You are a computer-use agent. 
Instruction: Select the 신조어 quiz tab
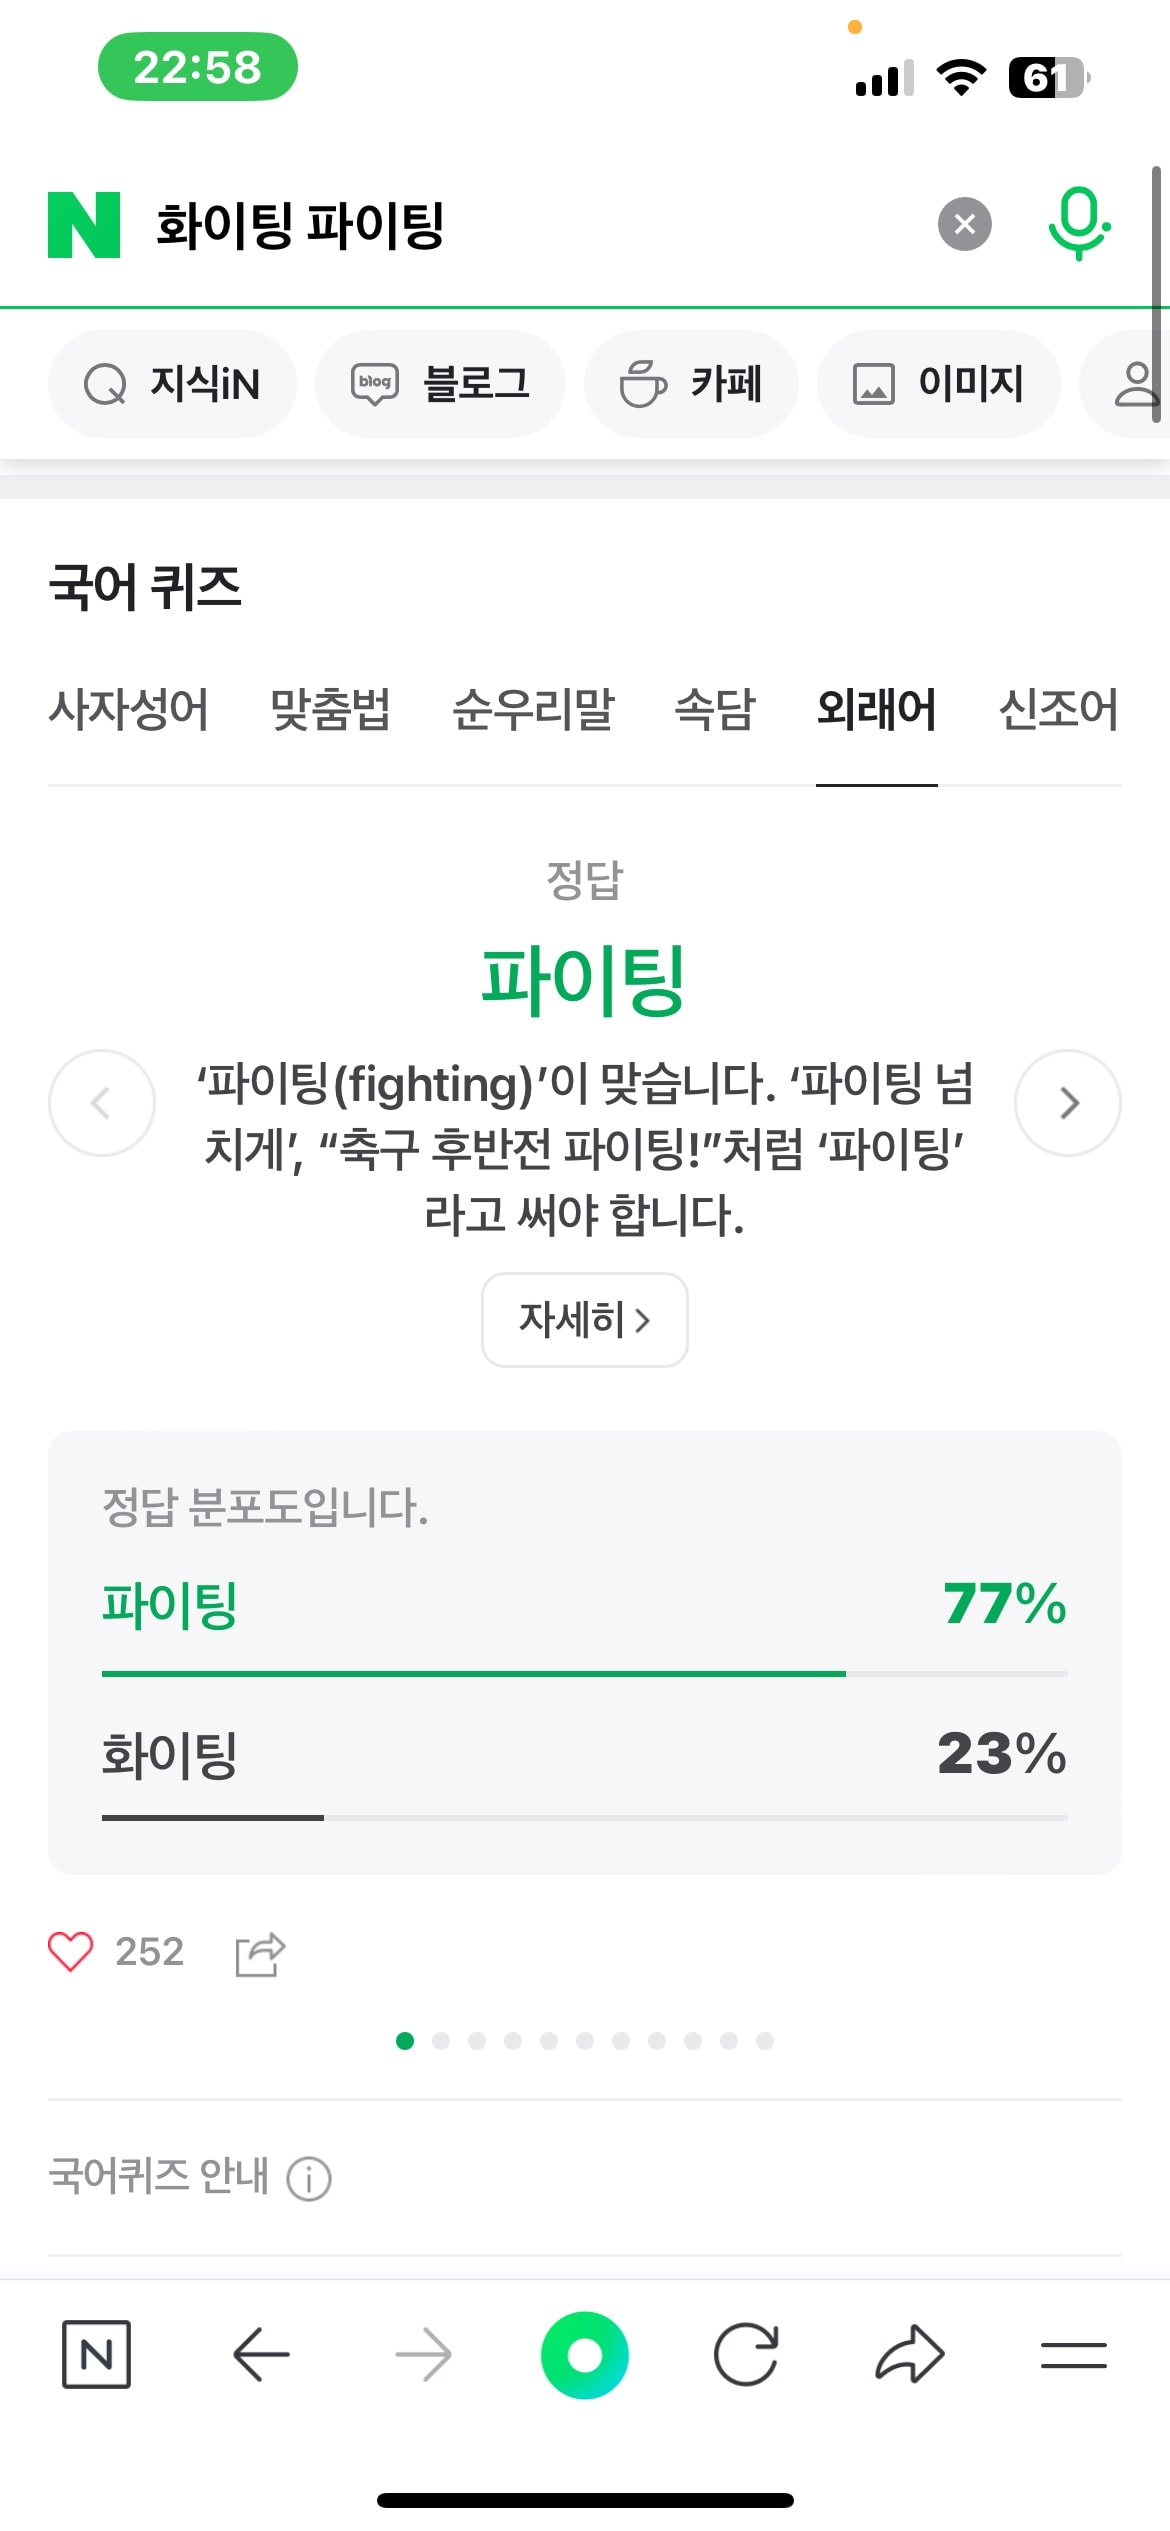pyautogui.click(x=1058, y=710)
